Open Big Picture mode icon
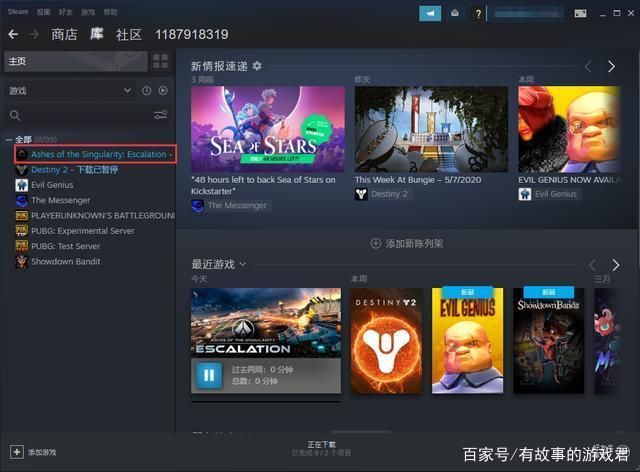Screen dimensions: 640x472 tap(580, 13)
